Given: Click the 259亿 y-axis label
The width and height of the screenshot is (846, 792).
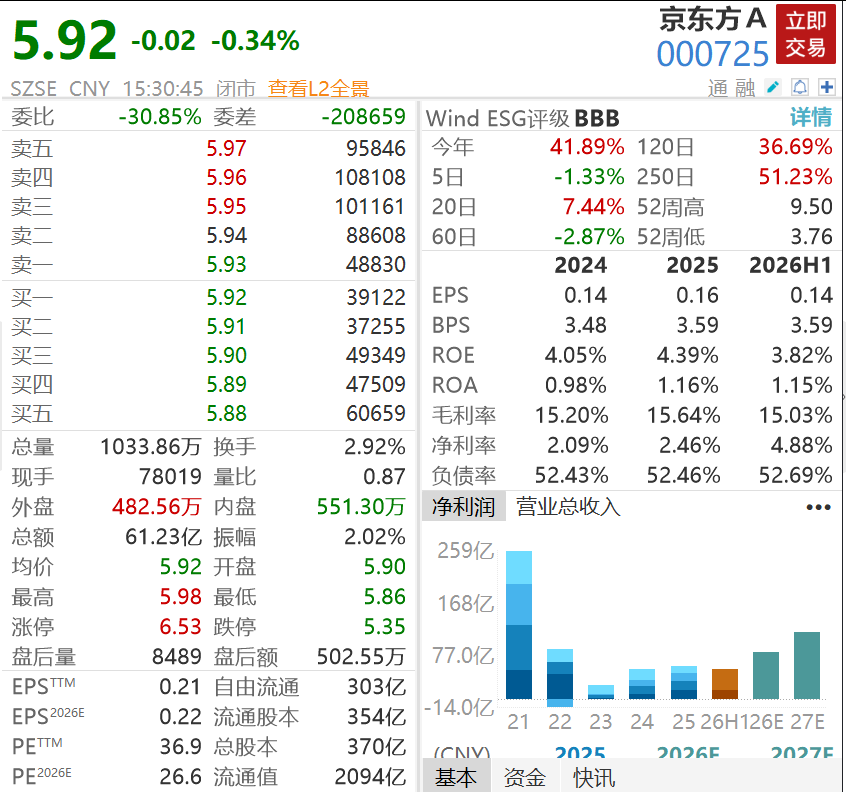Looking at the screenshot, I should [x=466, y=551].
